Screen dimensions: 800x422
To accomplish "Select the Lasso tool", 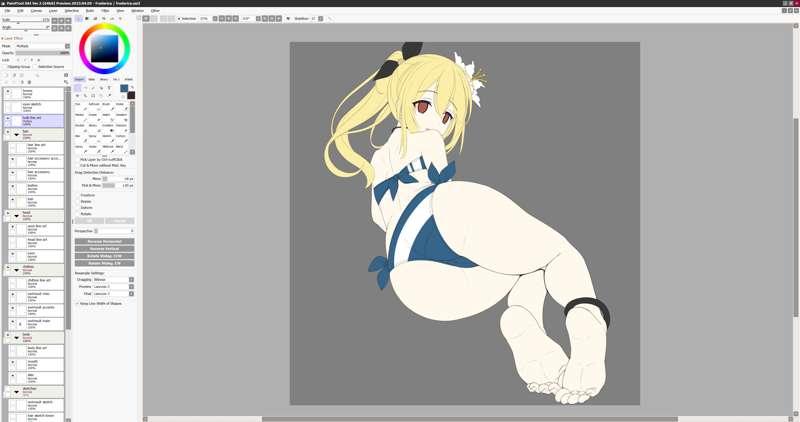I will [85, 88].
